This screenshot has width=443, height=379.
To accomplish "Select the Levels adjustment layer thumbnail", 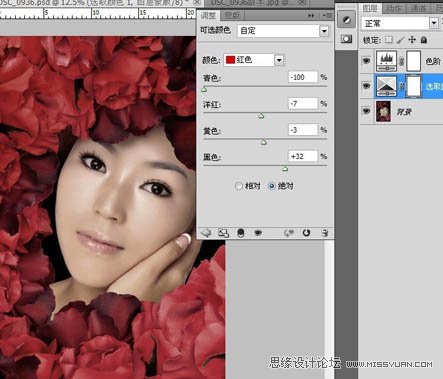I will tap(386, 61).
